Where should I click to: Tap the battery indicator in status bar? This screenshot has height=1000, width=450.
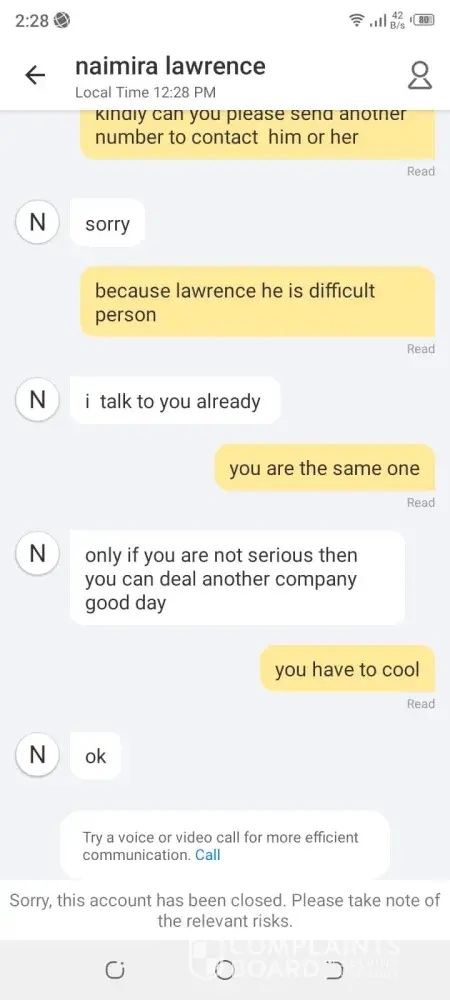click(425, 20)
